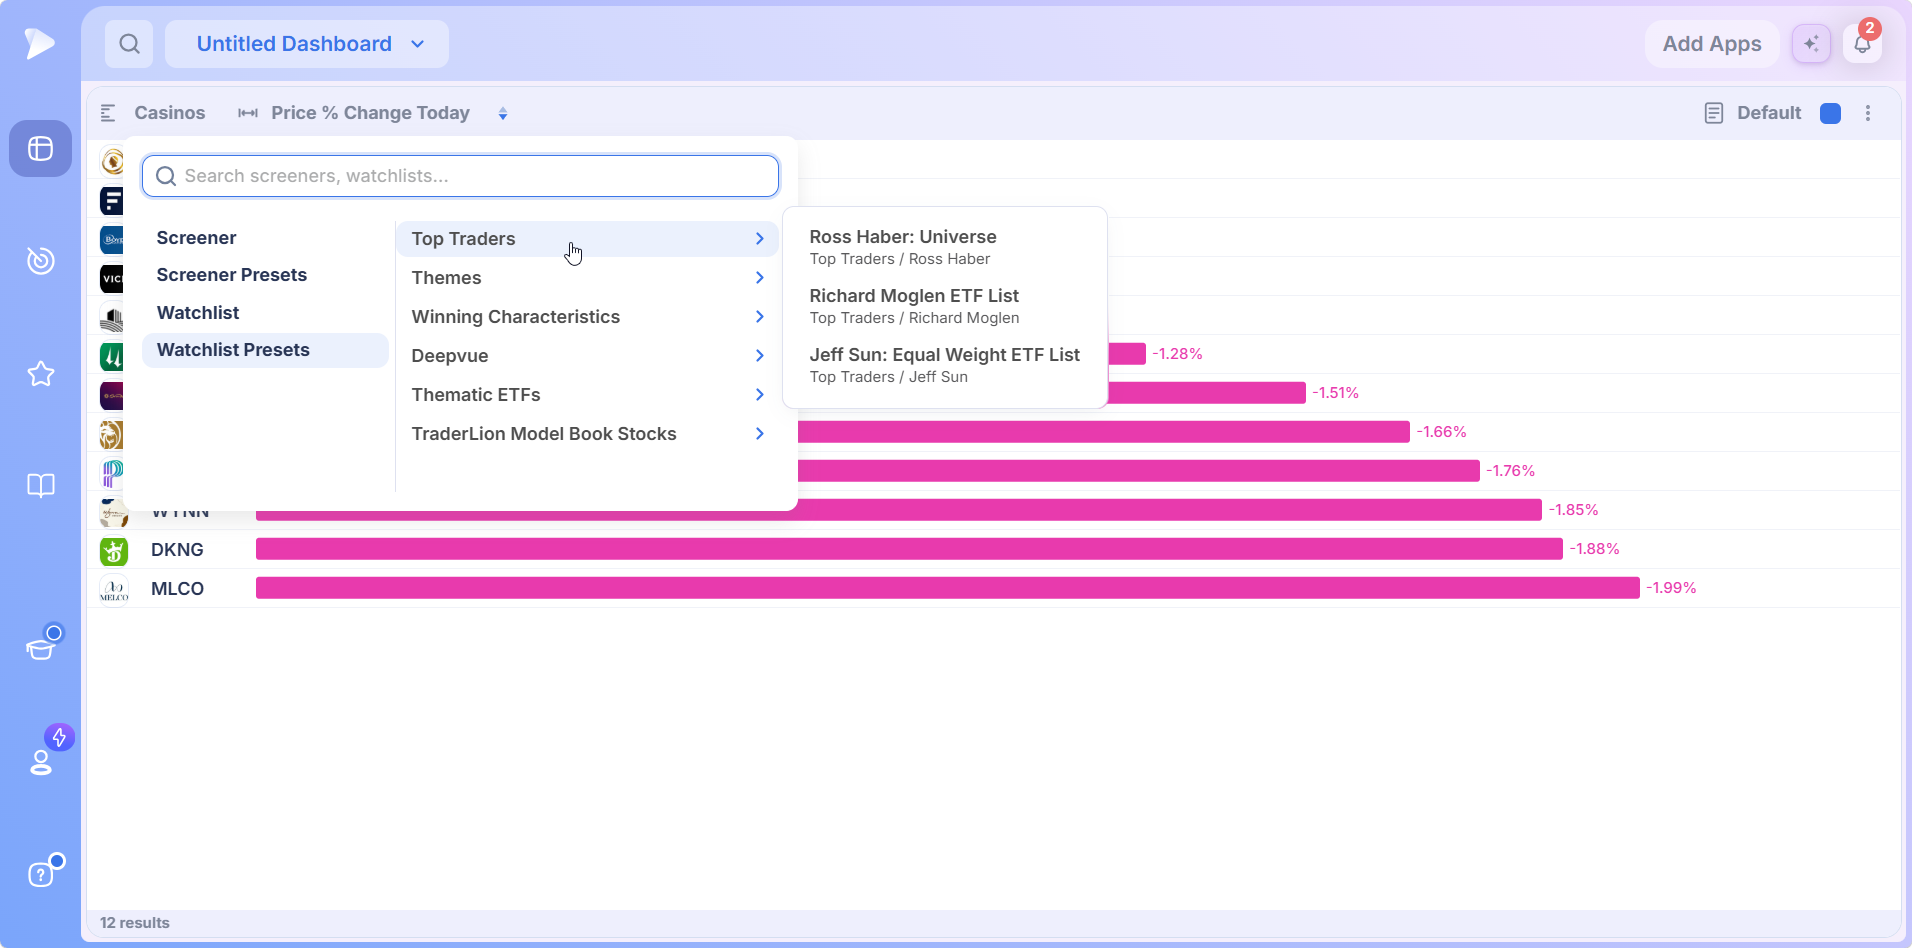
Task: Click the MLCO ticker symbol
Action: [177, 589]
